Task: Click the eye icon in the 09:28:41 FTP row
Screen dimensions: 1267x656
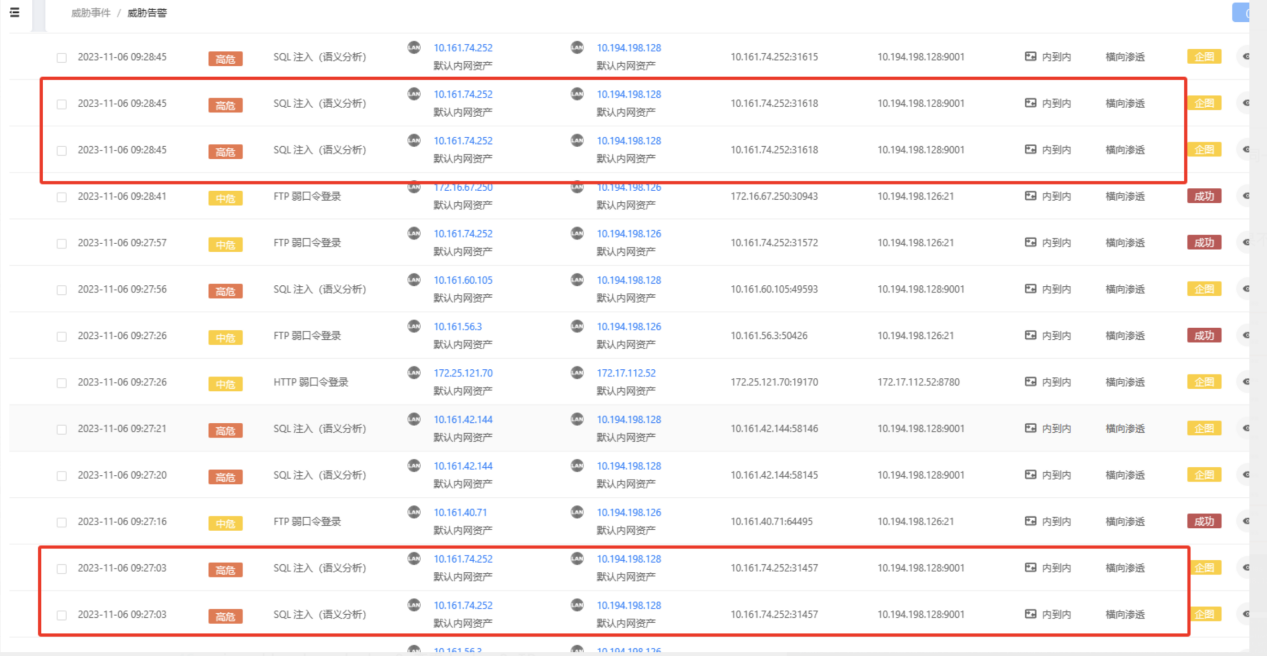Action: [x=1245, y=196]
